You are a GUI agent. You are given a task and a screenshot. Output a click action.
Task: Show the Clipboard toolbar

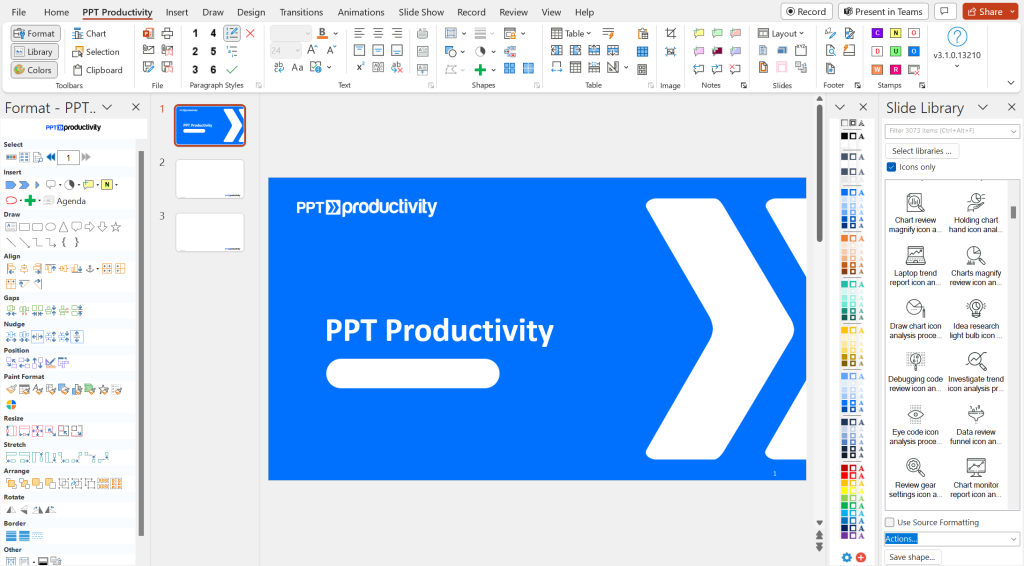tap(97, 70)
